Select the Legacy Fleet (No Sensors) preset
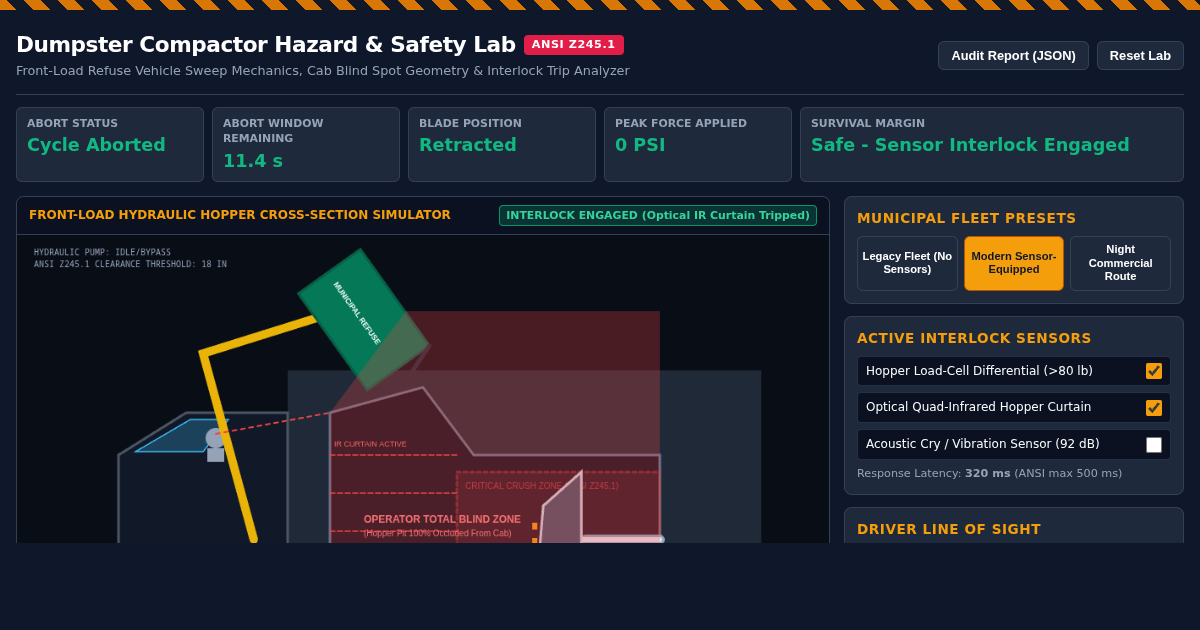The height and width of the screenshot is (630, 1200). tap(907, 263)
